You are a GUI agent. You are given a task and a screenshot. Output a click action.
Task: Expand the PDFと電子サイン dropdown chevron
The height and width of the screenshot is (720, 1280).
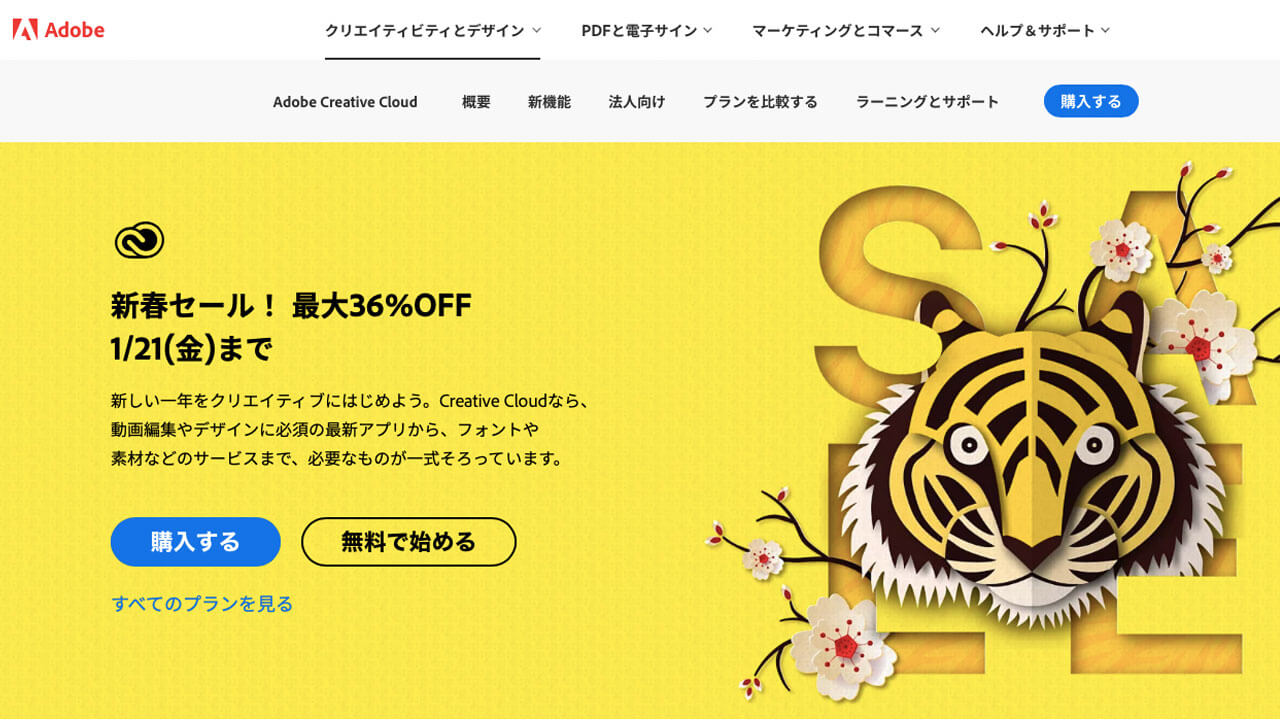pos(708,31)
